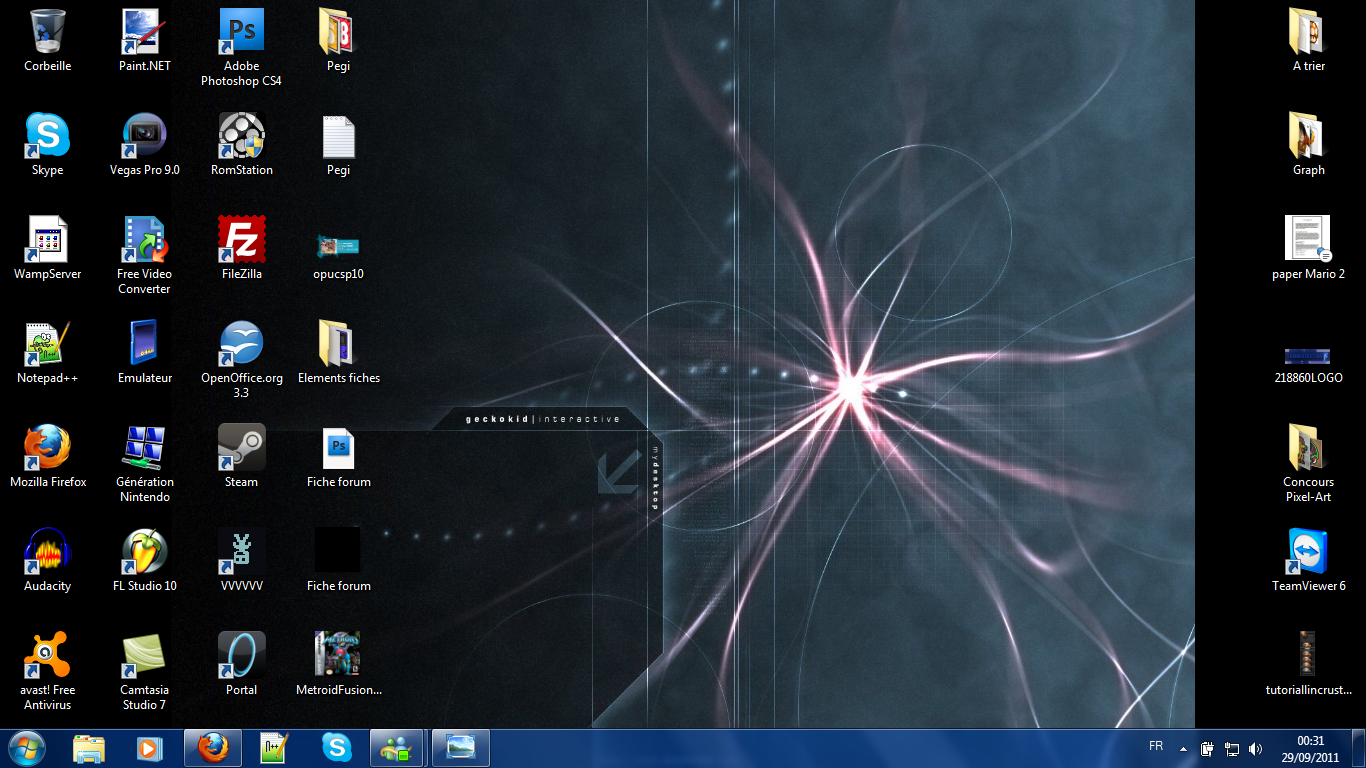This screenshot has width=1366, height=768.
Task: Select the Free Video Converter icon
Action: (145, 240)
